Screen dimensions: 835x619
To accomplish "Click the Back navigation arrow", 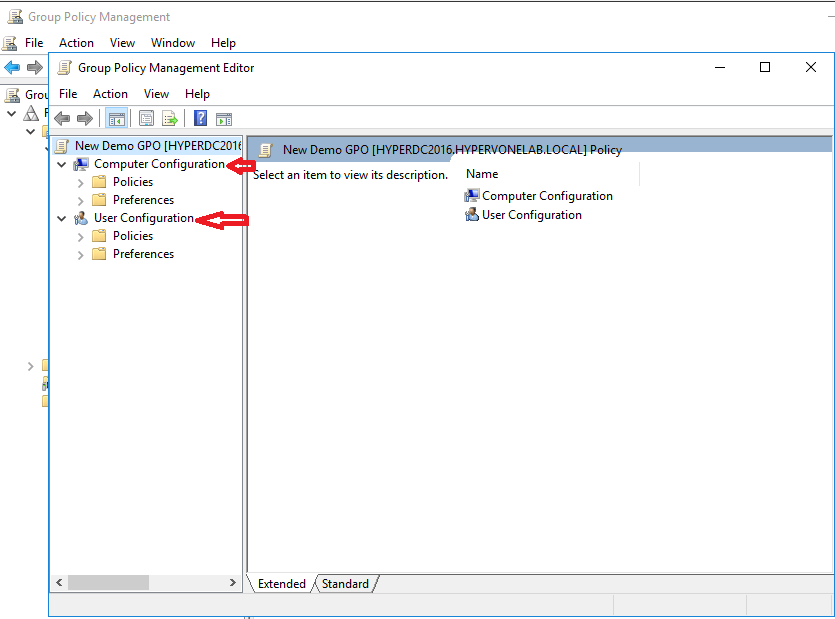I will [62, 117].
